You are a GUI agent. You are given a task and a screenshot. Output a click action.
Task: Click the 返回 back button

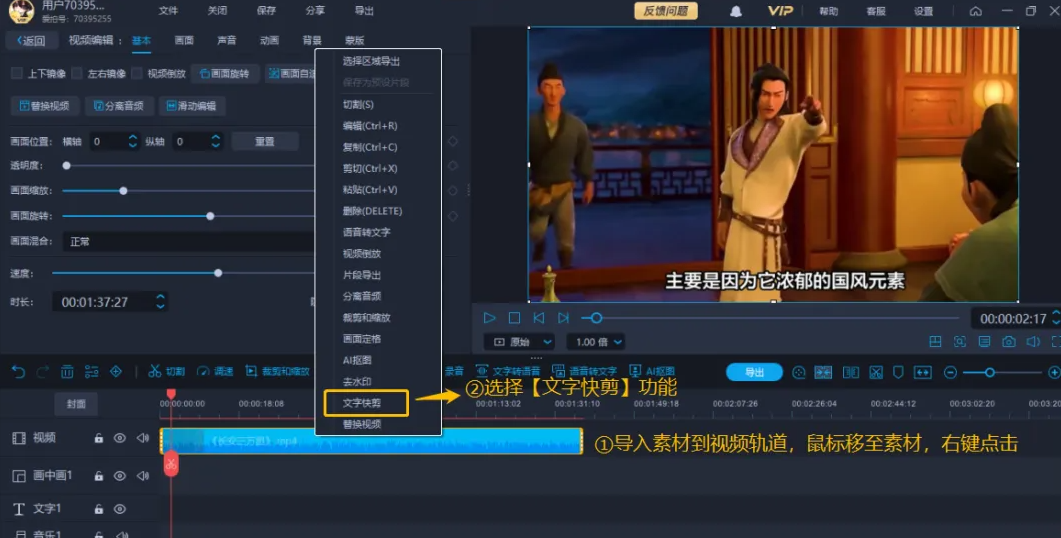31,41
